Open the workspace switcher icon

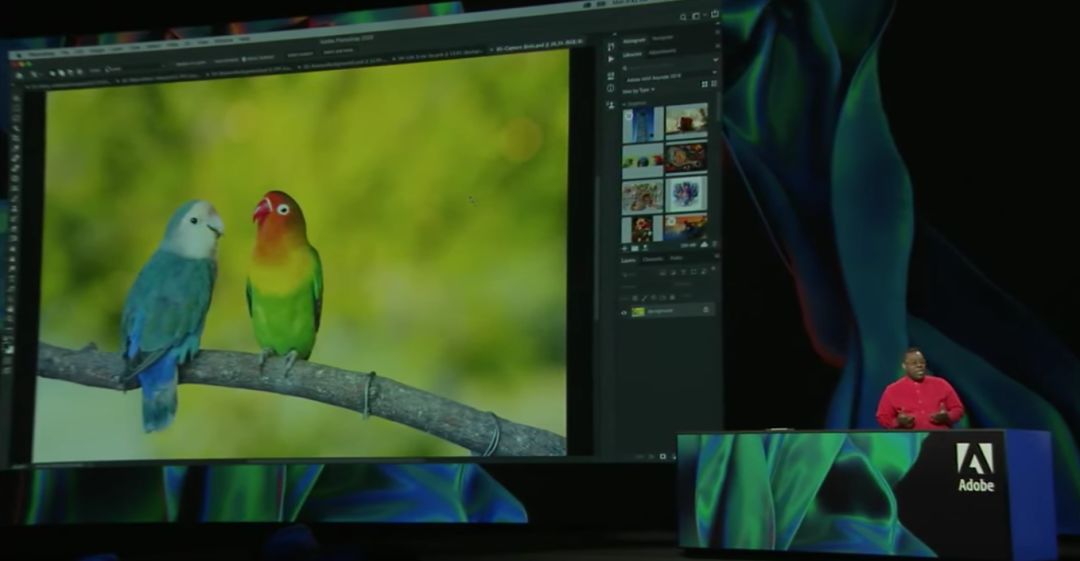(x=696, y=17)
